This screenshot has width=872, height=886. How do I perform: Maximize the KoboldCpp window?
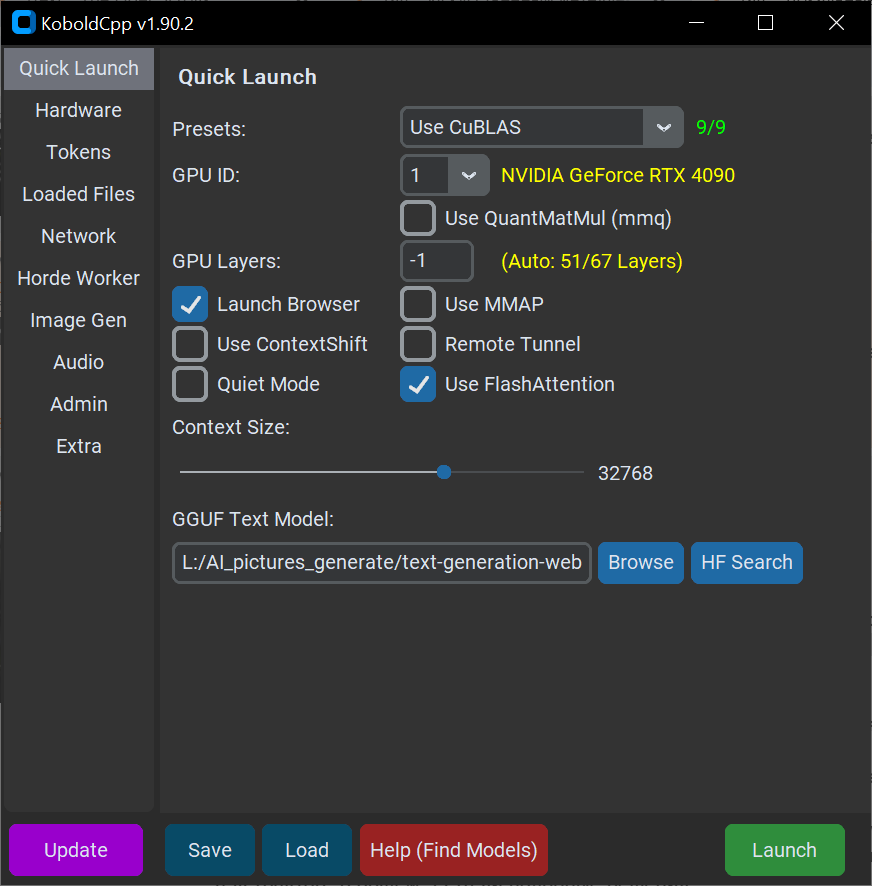pos(765,23)
